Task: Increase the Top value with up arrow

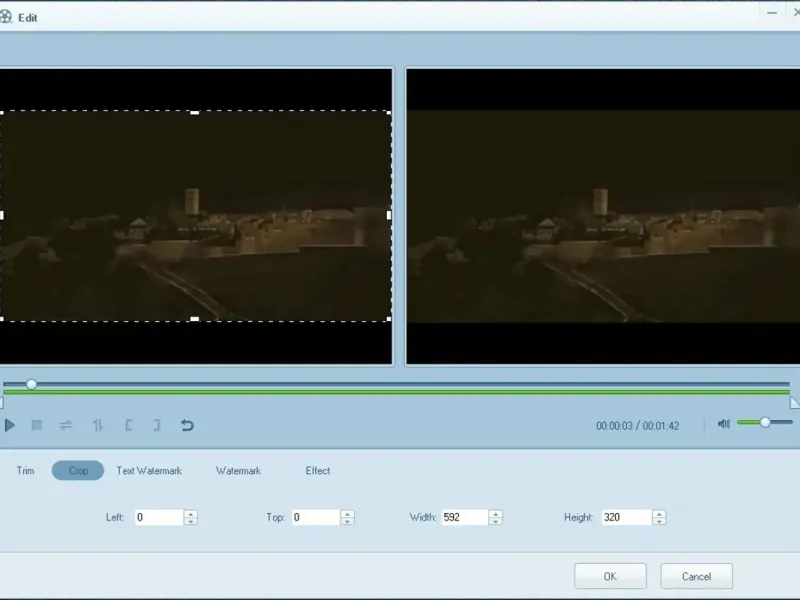Action: pos(347,514)
